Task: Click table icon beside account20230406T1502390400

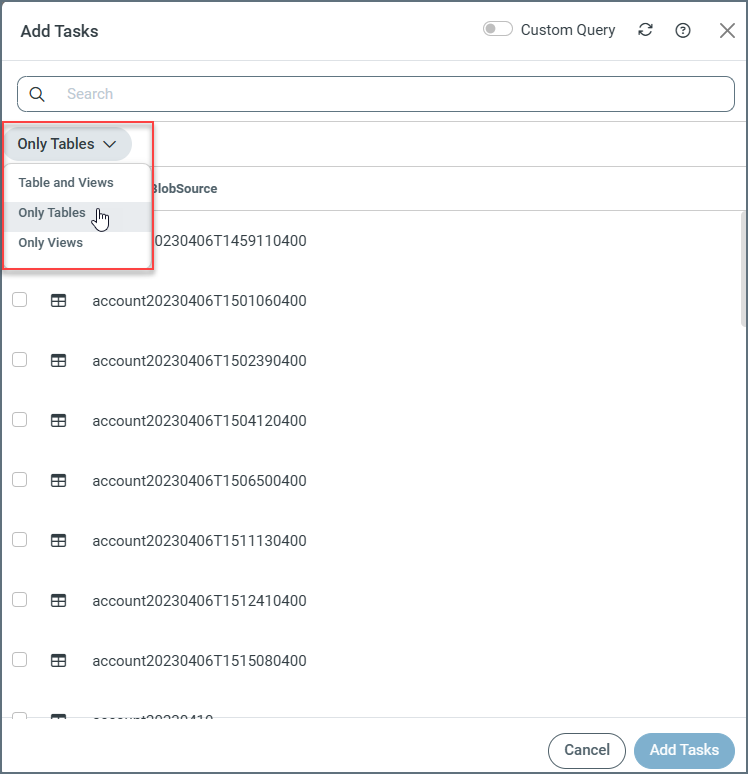Action: pos(58,361)
